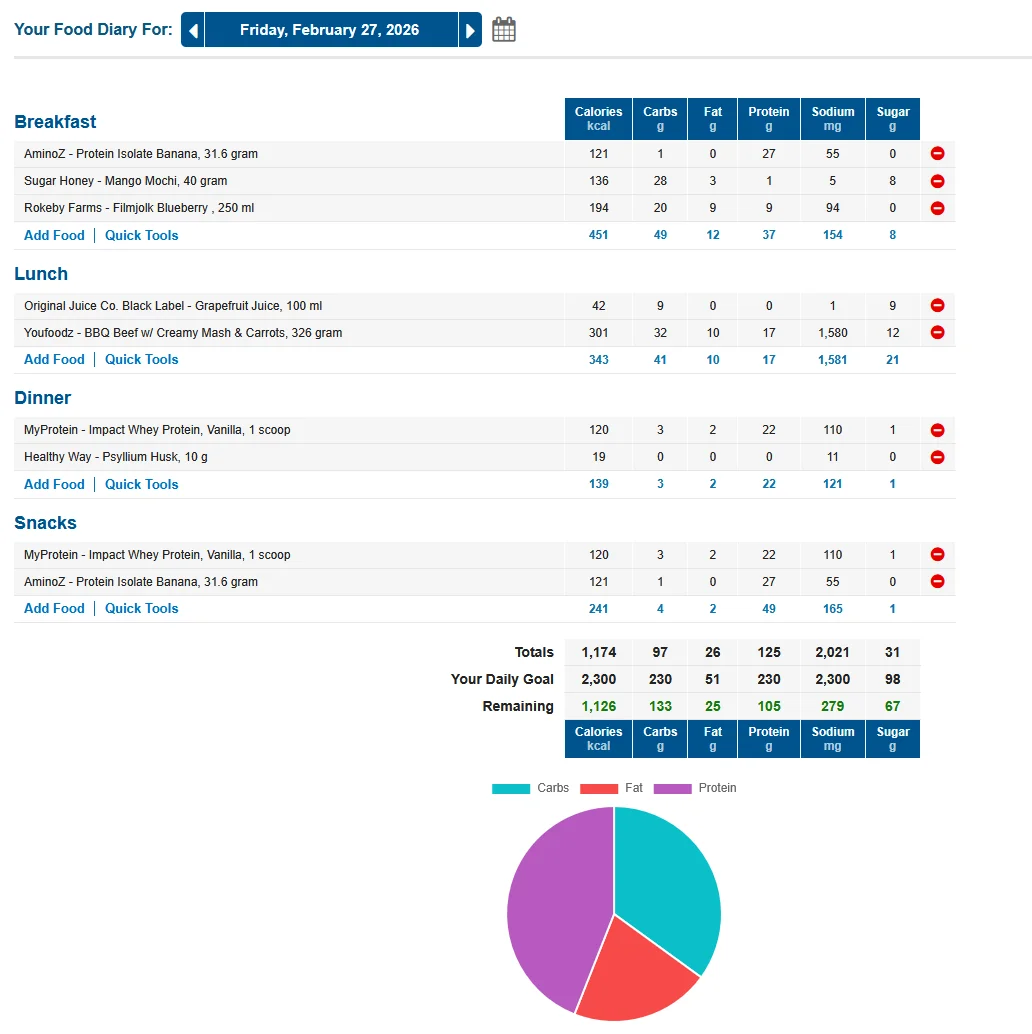Remove Youfoodz BBQ Beef entry
Screen dimensions: 1032x1034
[x=937, y=332]
